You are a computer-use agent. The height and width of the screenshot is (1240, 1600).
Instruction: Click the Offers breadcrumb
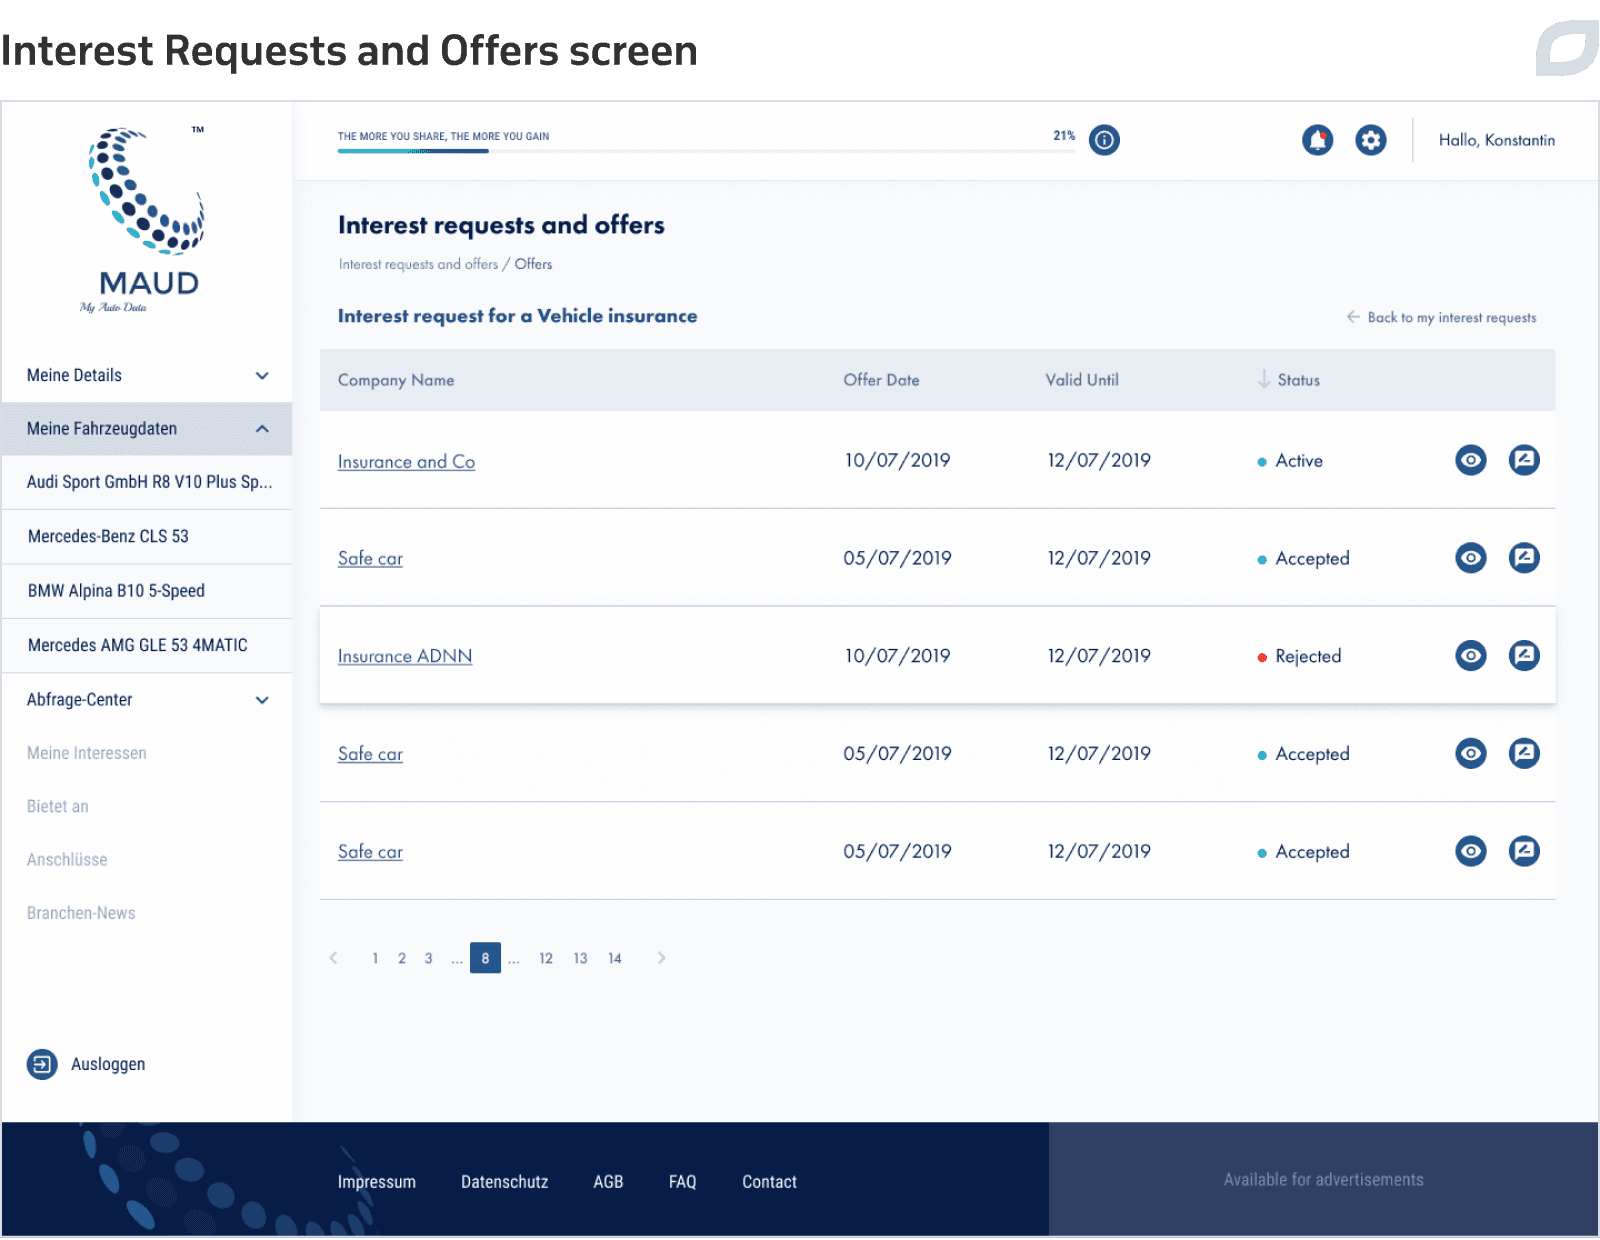[533, 264]
